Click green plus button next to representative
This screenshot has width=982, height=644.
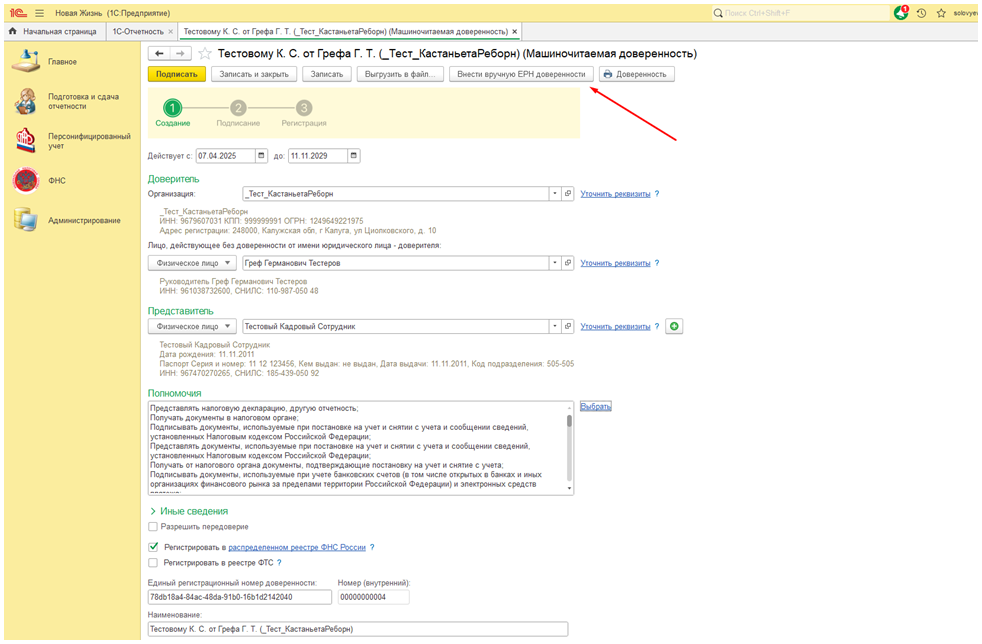point(674,326)
